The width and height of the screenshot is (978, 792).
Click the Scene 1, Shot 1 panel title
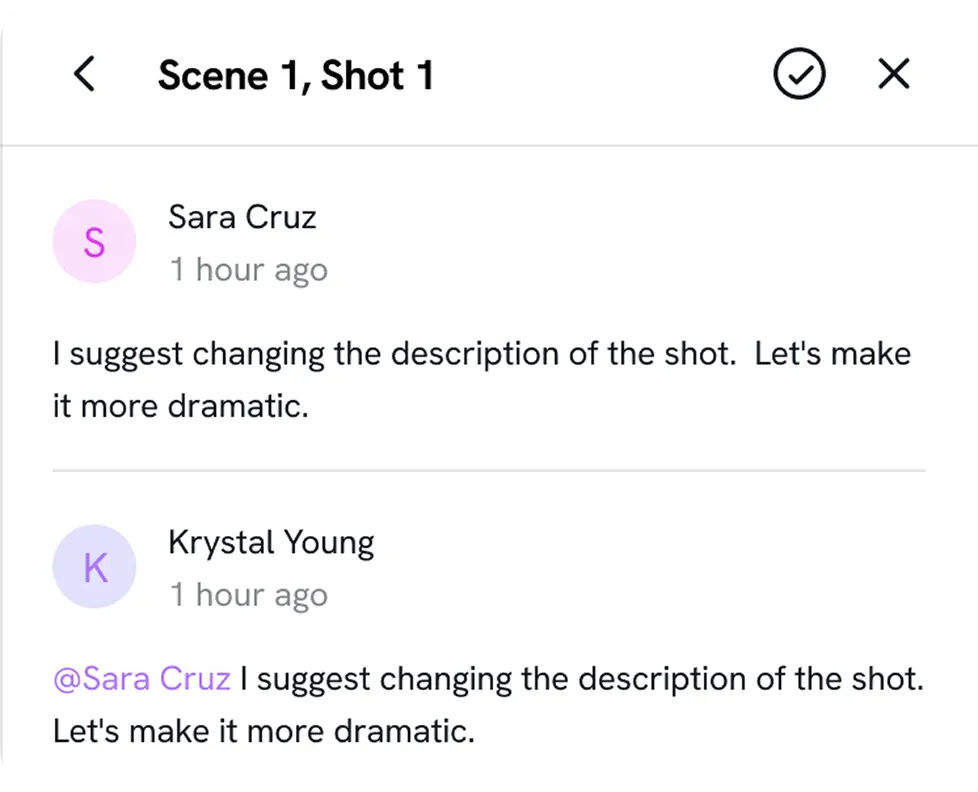[x=296, y=75]
